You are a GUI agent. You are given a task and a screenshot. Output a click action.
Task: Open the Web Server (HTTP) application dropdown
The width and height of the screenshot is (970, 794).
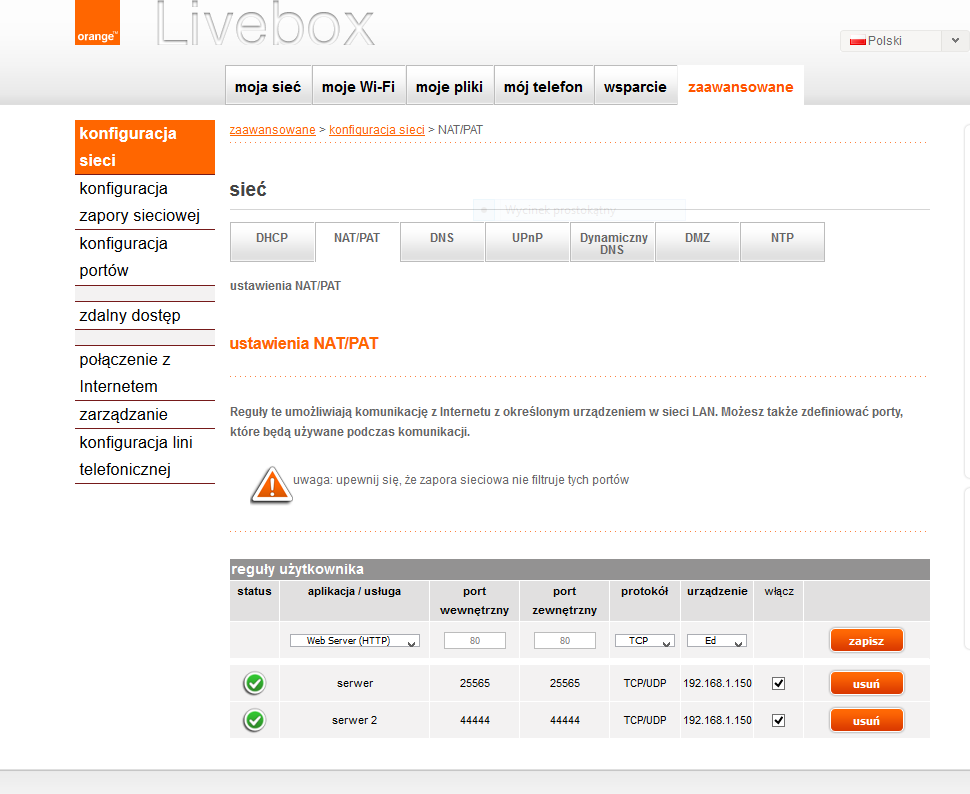[x=354, y=641]
